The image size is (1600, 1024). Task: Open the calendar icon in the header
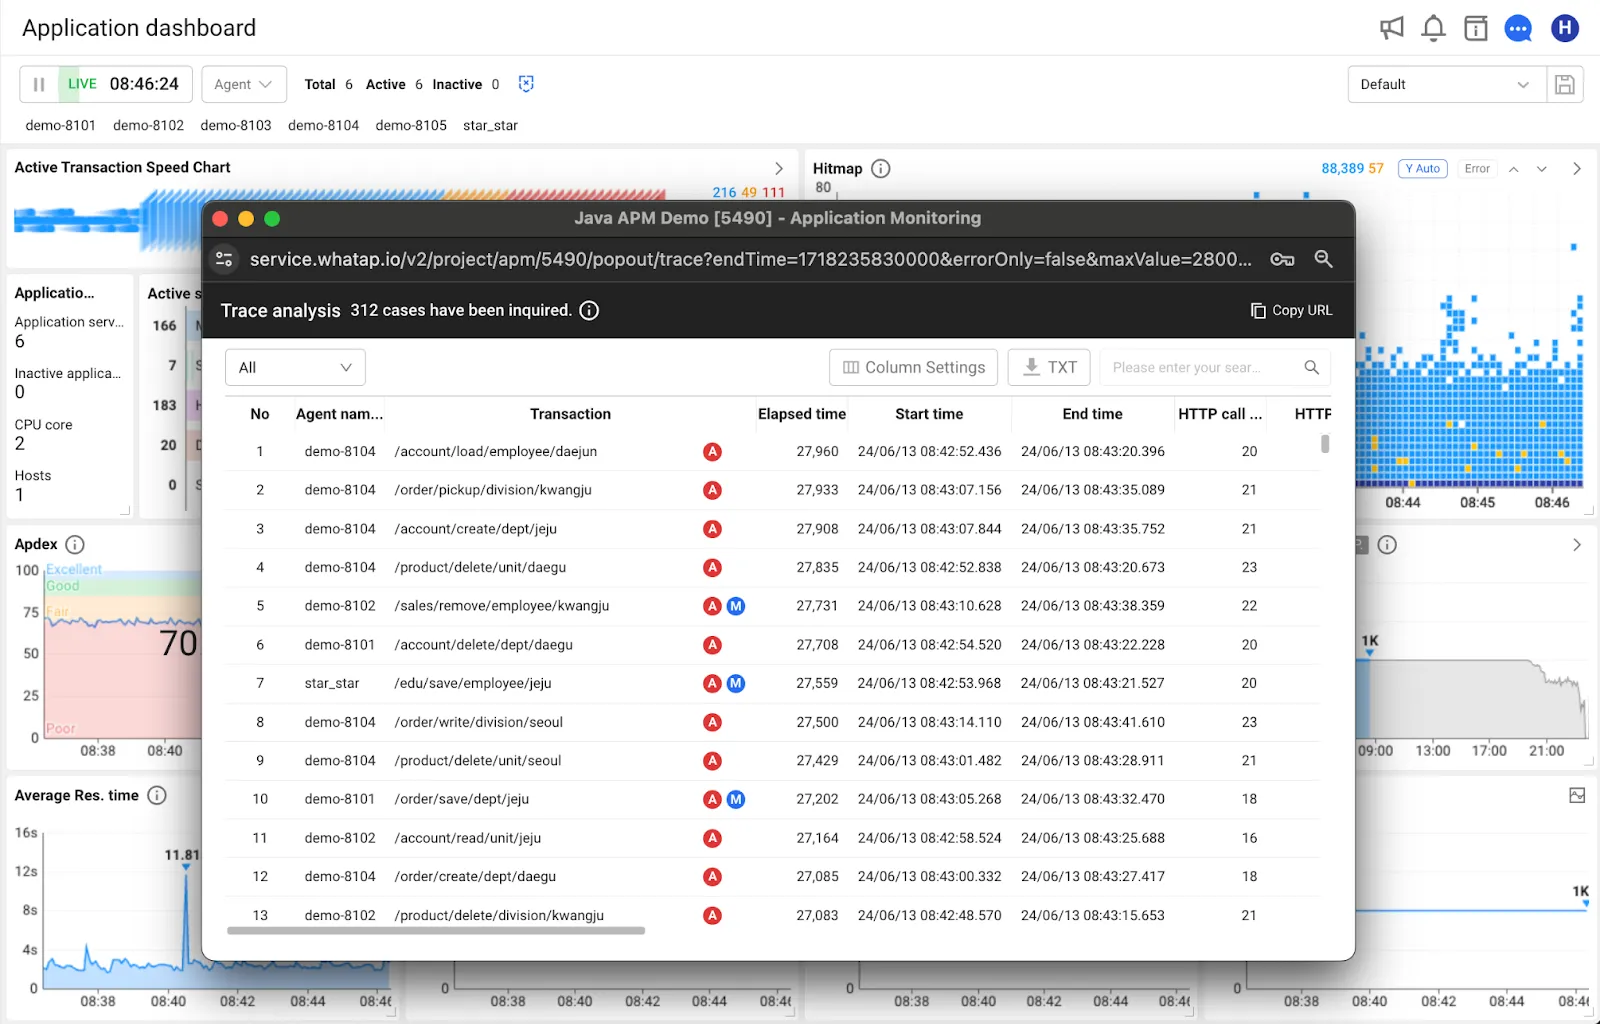coord(1476,28)
